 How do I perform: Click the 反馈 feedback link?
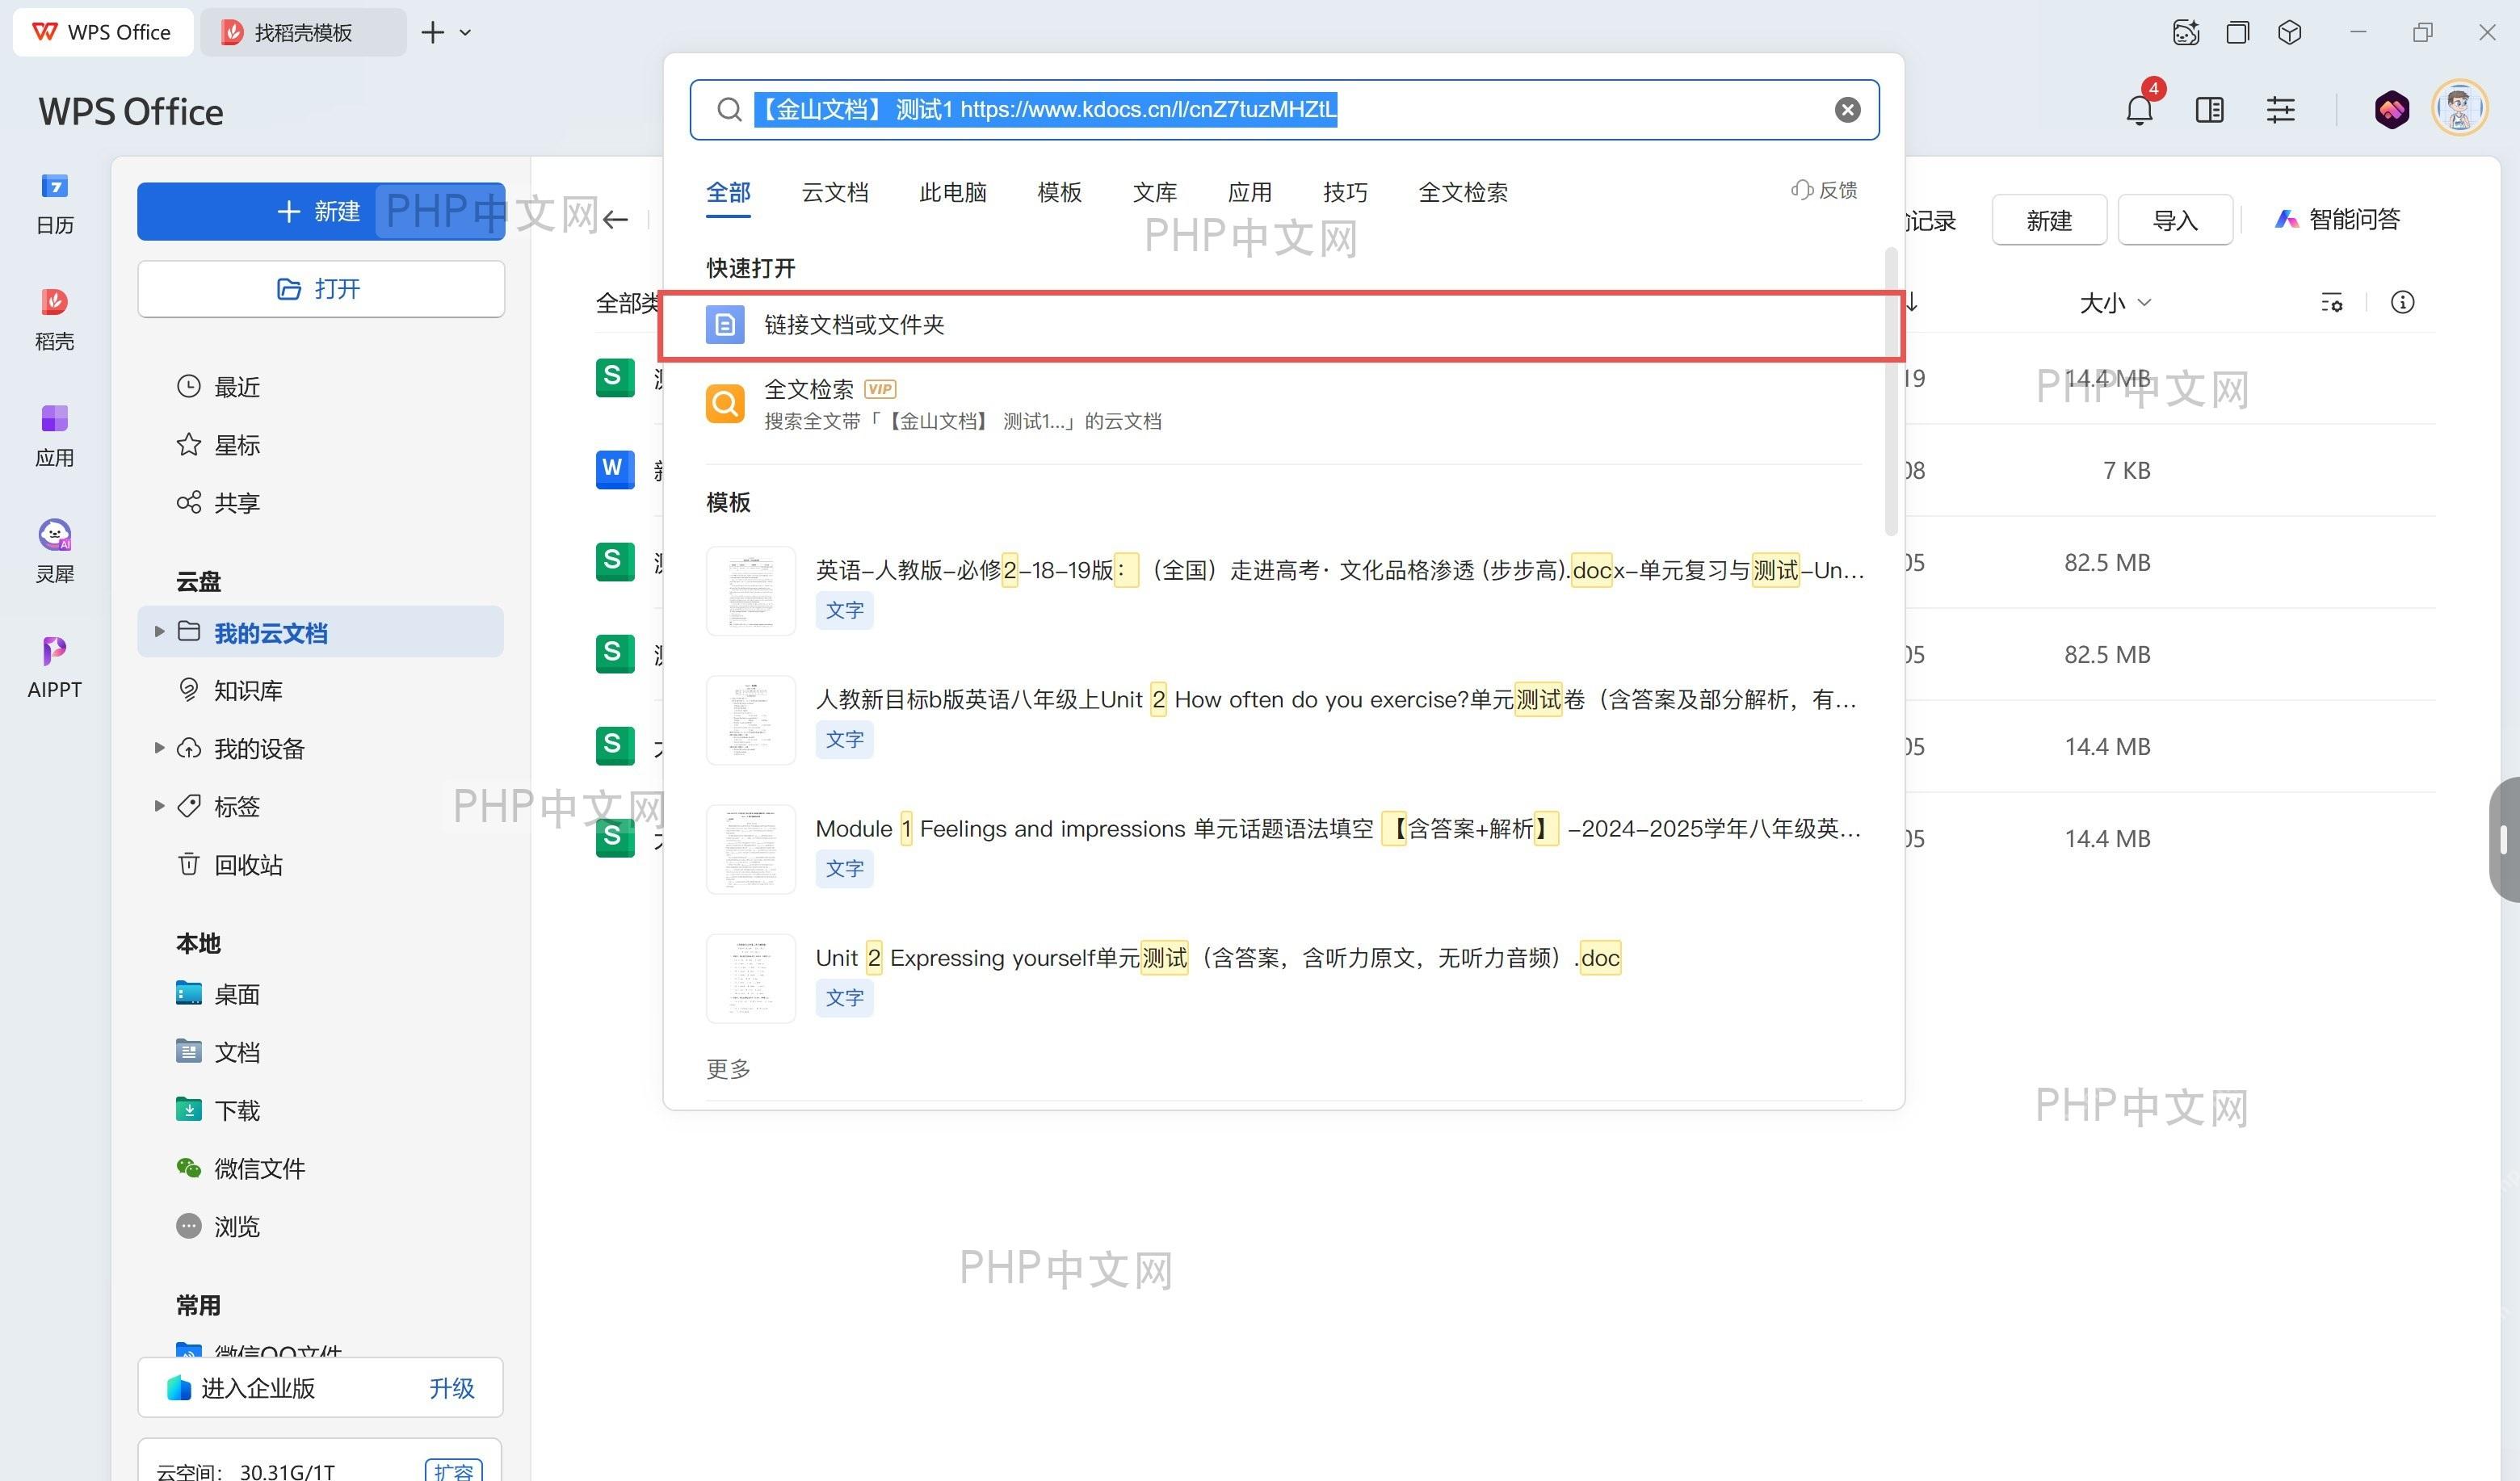click(1824, 189)
